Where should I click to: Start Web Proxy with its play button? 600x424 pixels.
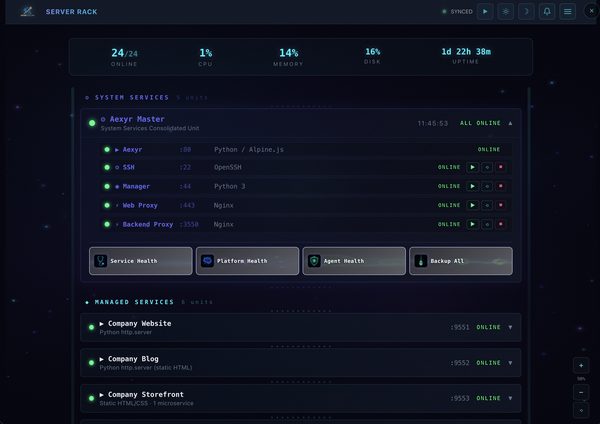click(473, 205)
